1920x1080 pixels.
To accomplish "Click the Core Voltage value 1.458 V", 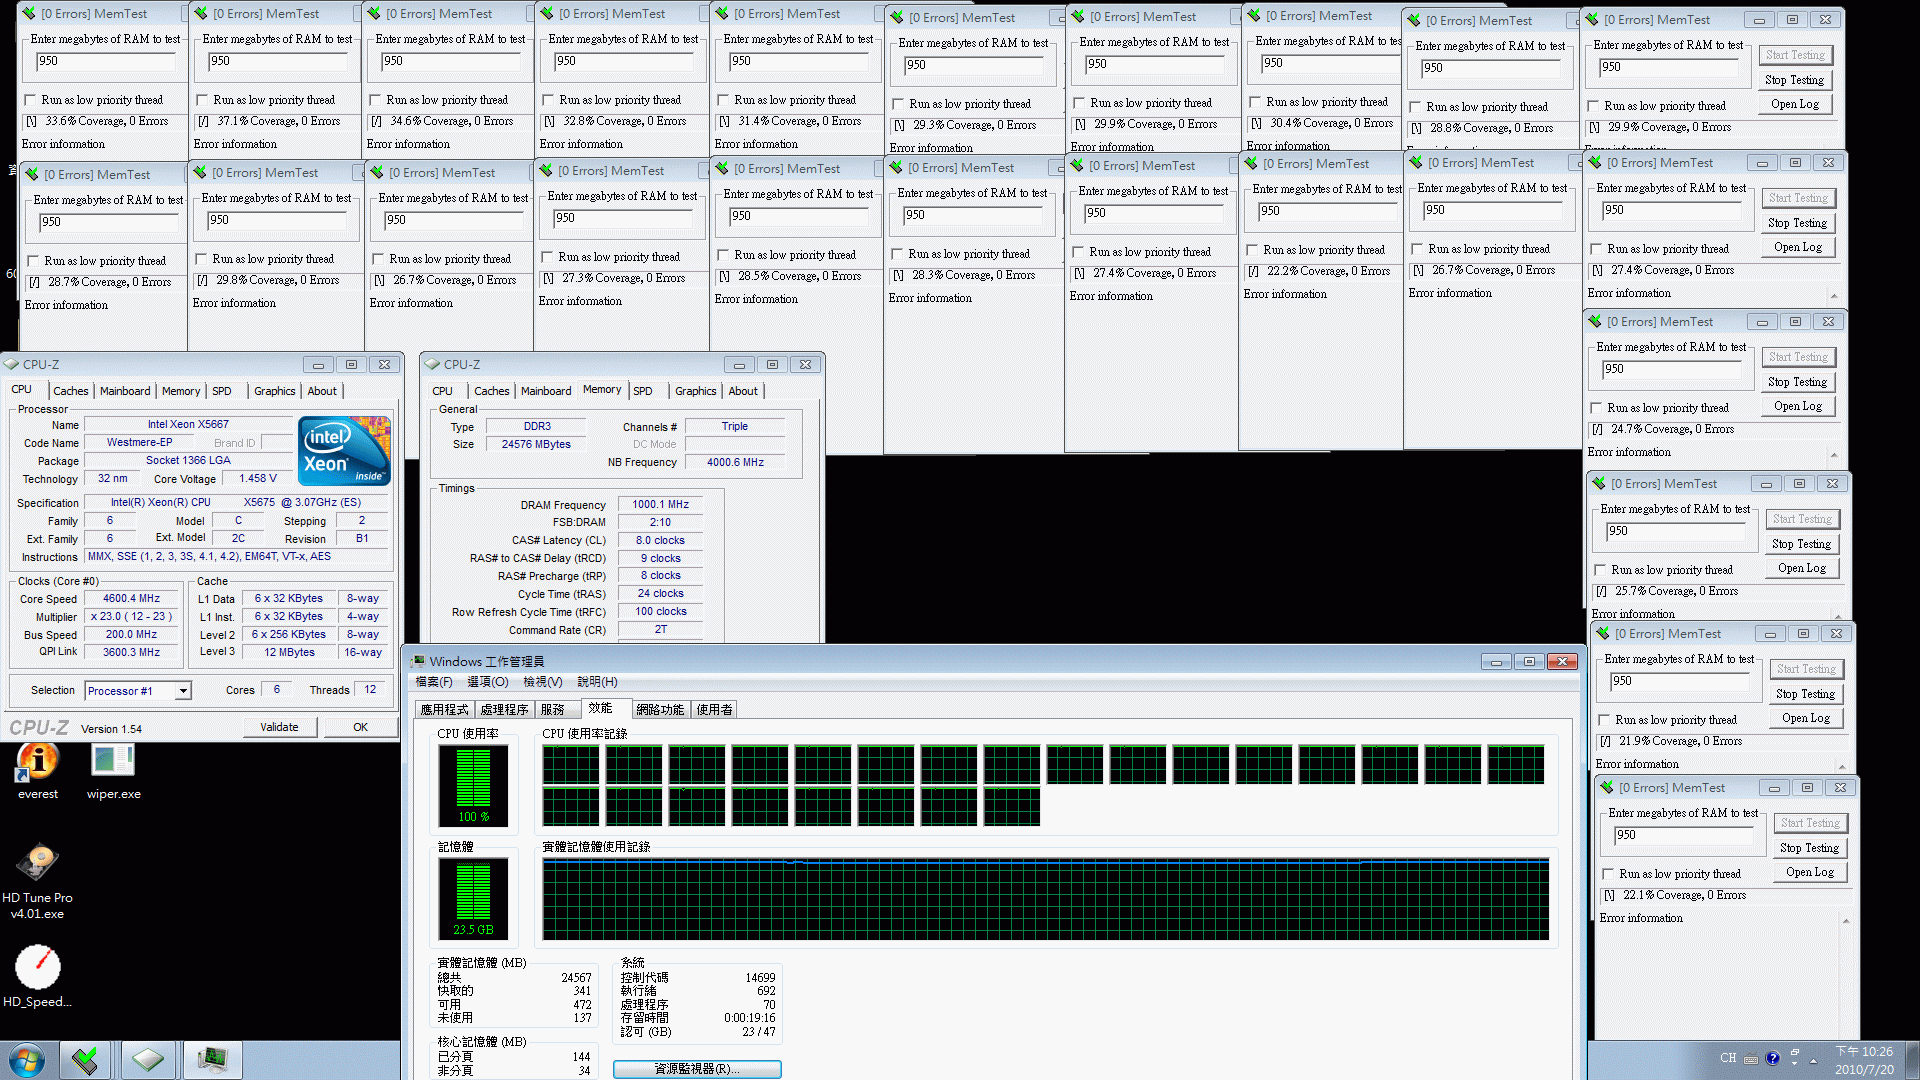I will pyautogui.click(x=258, y=479).
